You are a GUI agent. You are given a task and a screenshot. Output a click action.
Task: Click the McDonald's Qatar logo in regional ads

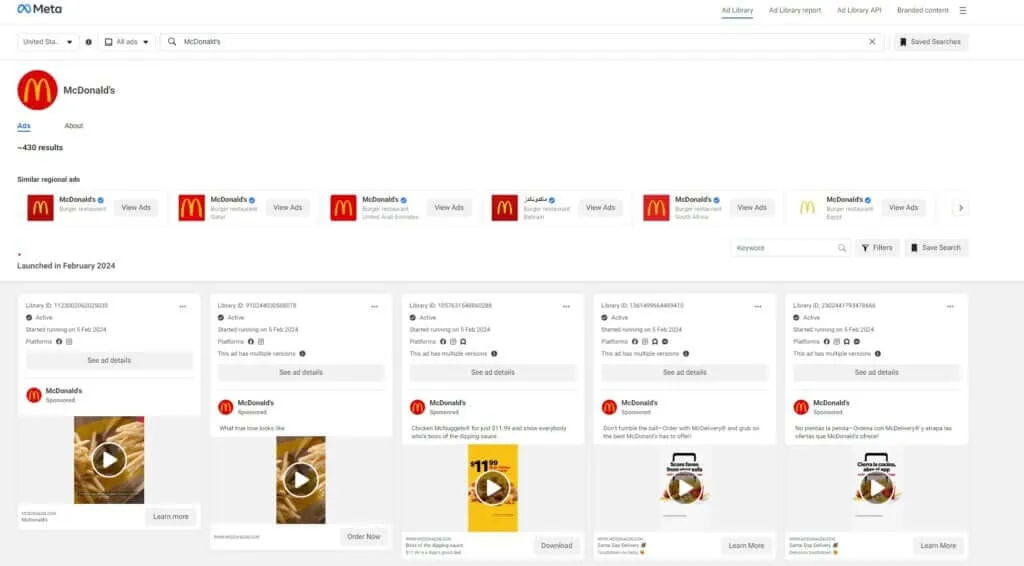coord(191,208)
